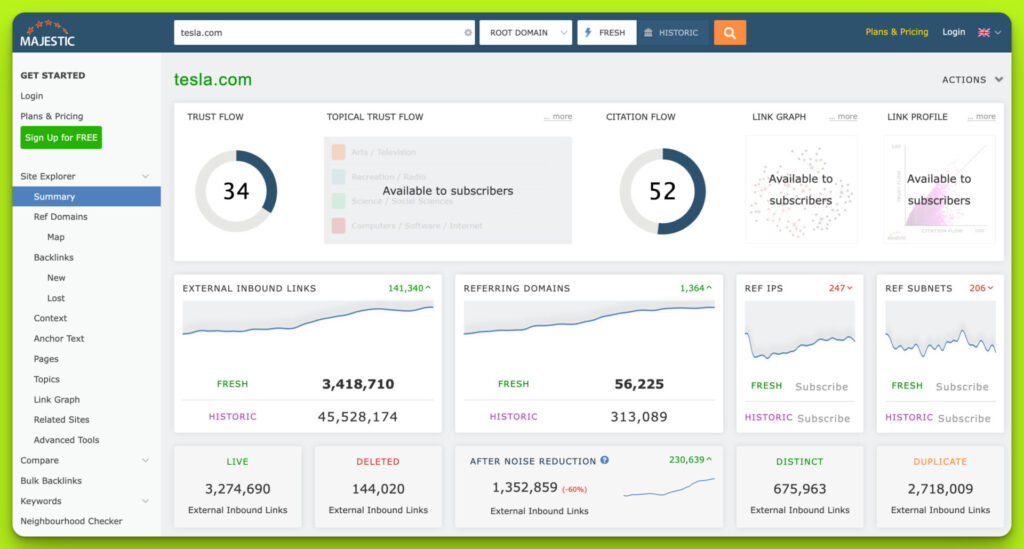Image resolution: width=1024 pixels, height=549 pixels.
Task: Expand the Compare sidebar section
Action: pyautogui.click(x=145, y=461)
